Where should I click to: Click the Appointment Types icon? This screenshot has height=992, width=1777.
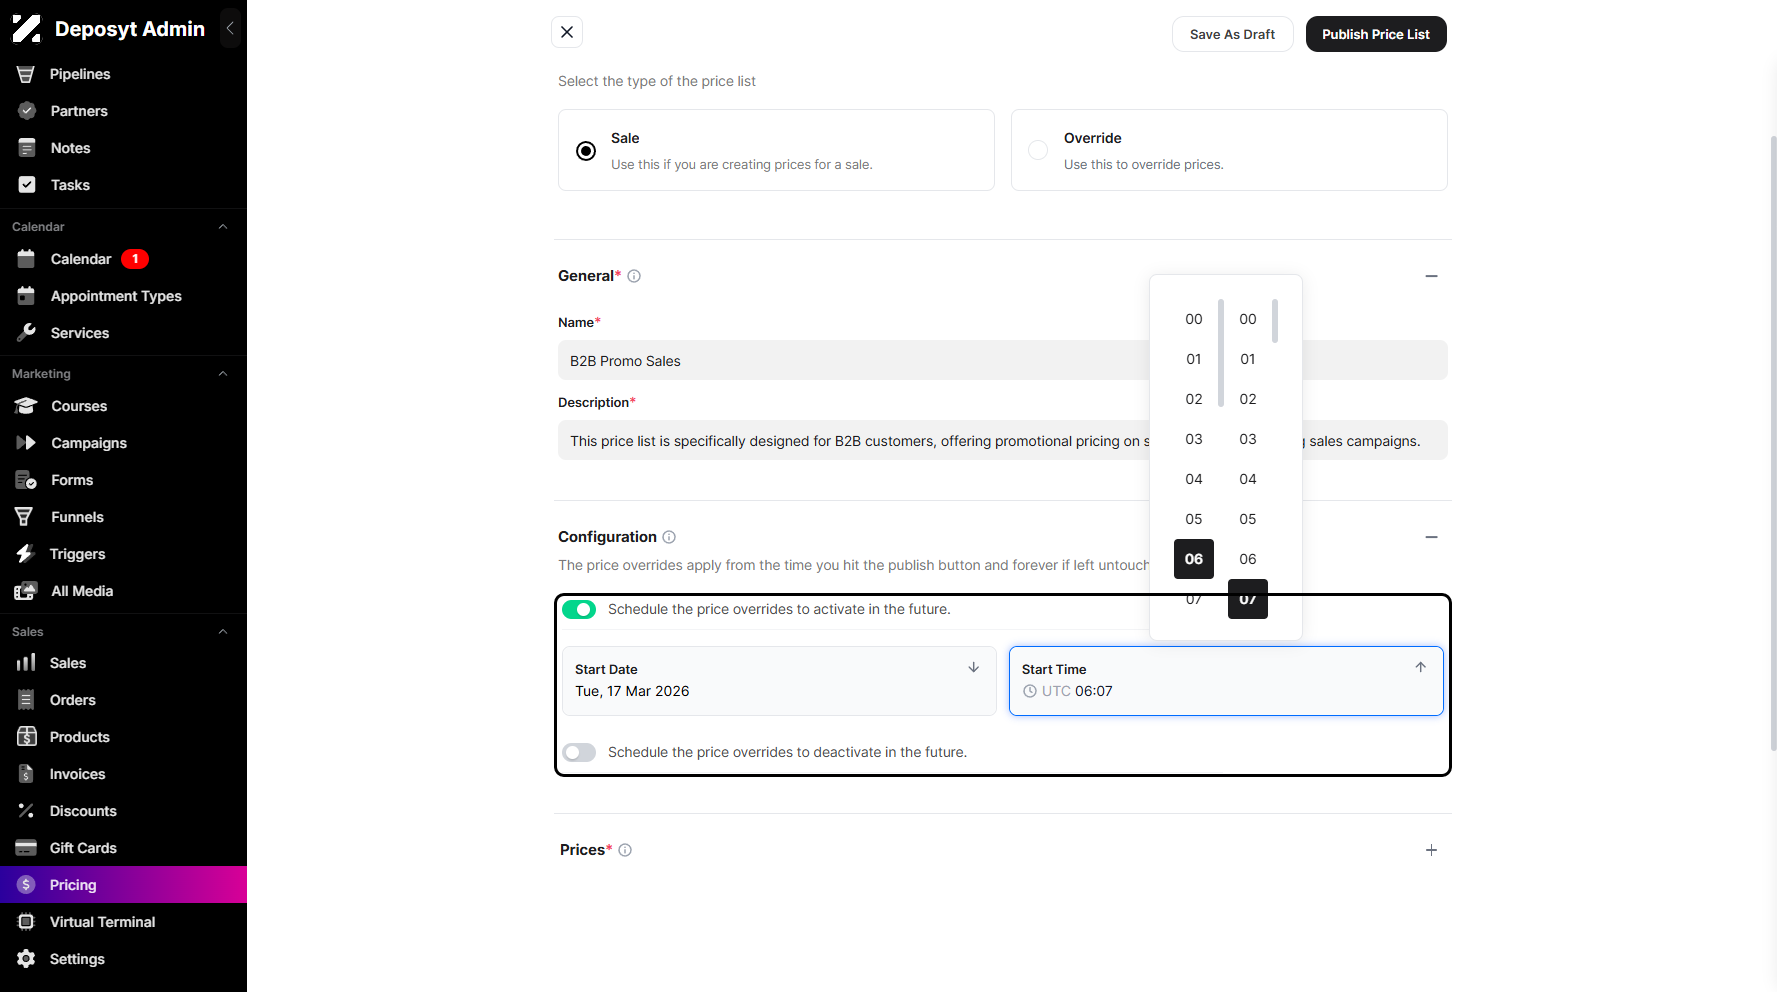(27, 296)
